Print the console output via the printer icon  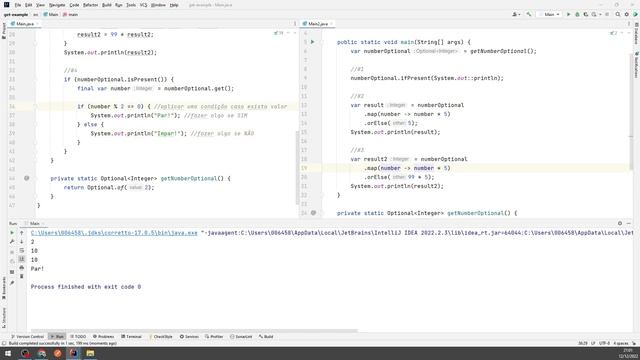pos(22,268)
